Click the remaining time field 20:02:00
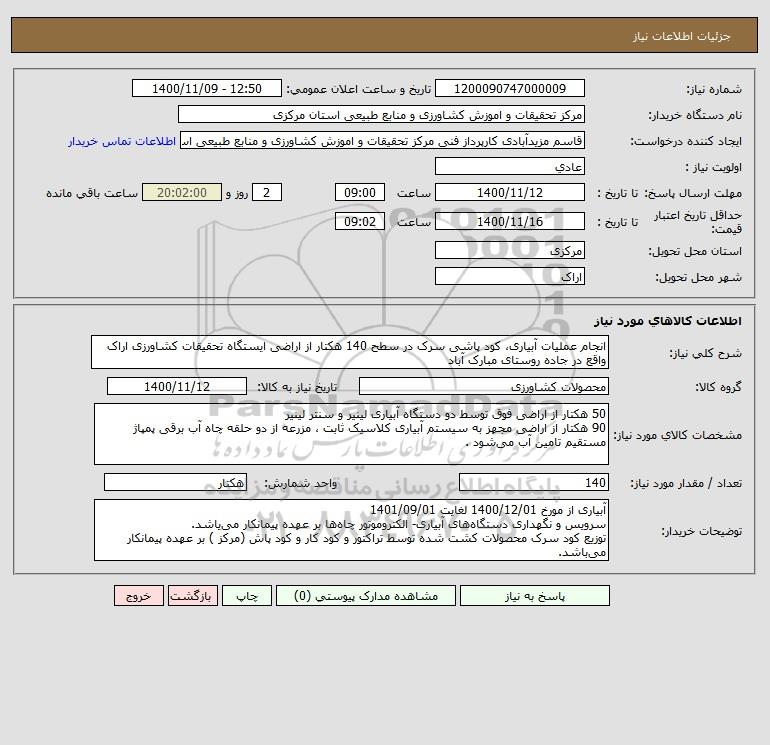 182,193
